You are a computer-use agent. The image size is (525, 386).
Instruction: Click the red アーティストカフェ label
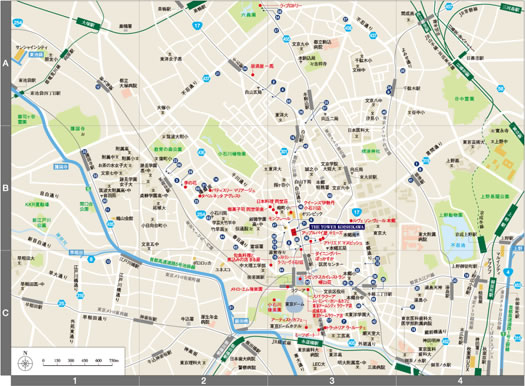(287, 320)
